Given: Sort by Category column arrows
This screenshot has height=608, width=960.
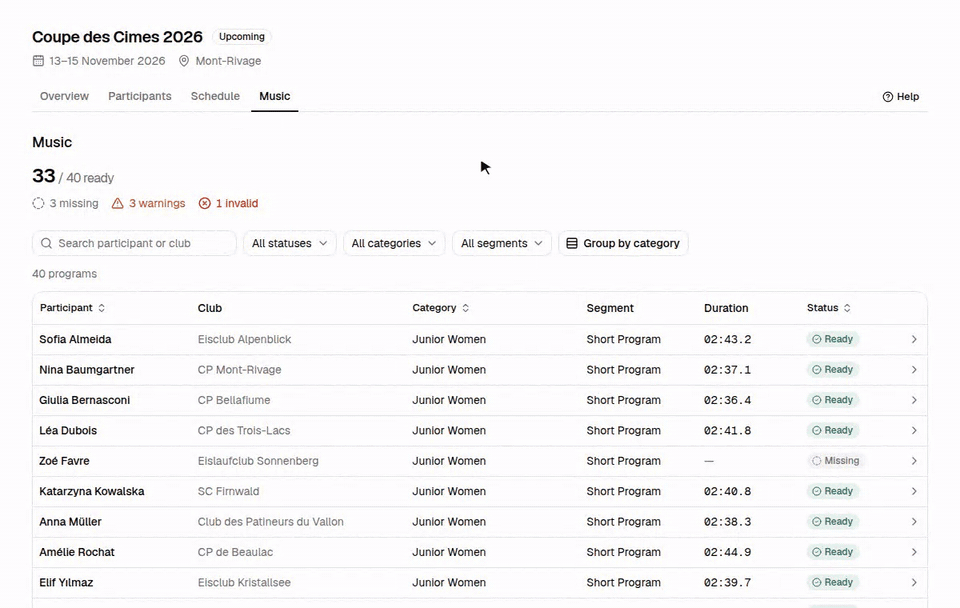Looking at the screenshot, I should 465,308.
